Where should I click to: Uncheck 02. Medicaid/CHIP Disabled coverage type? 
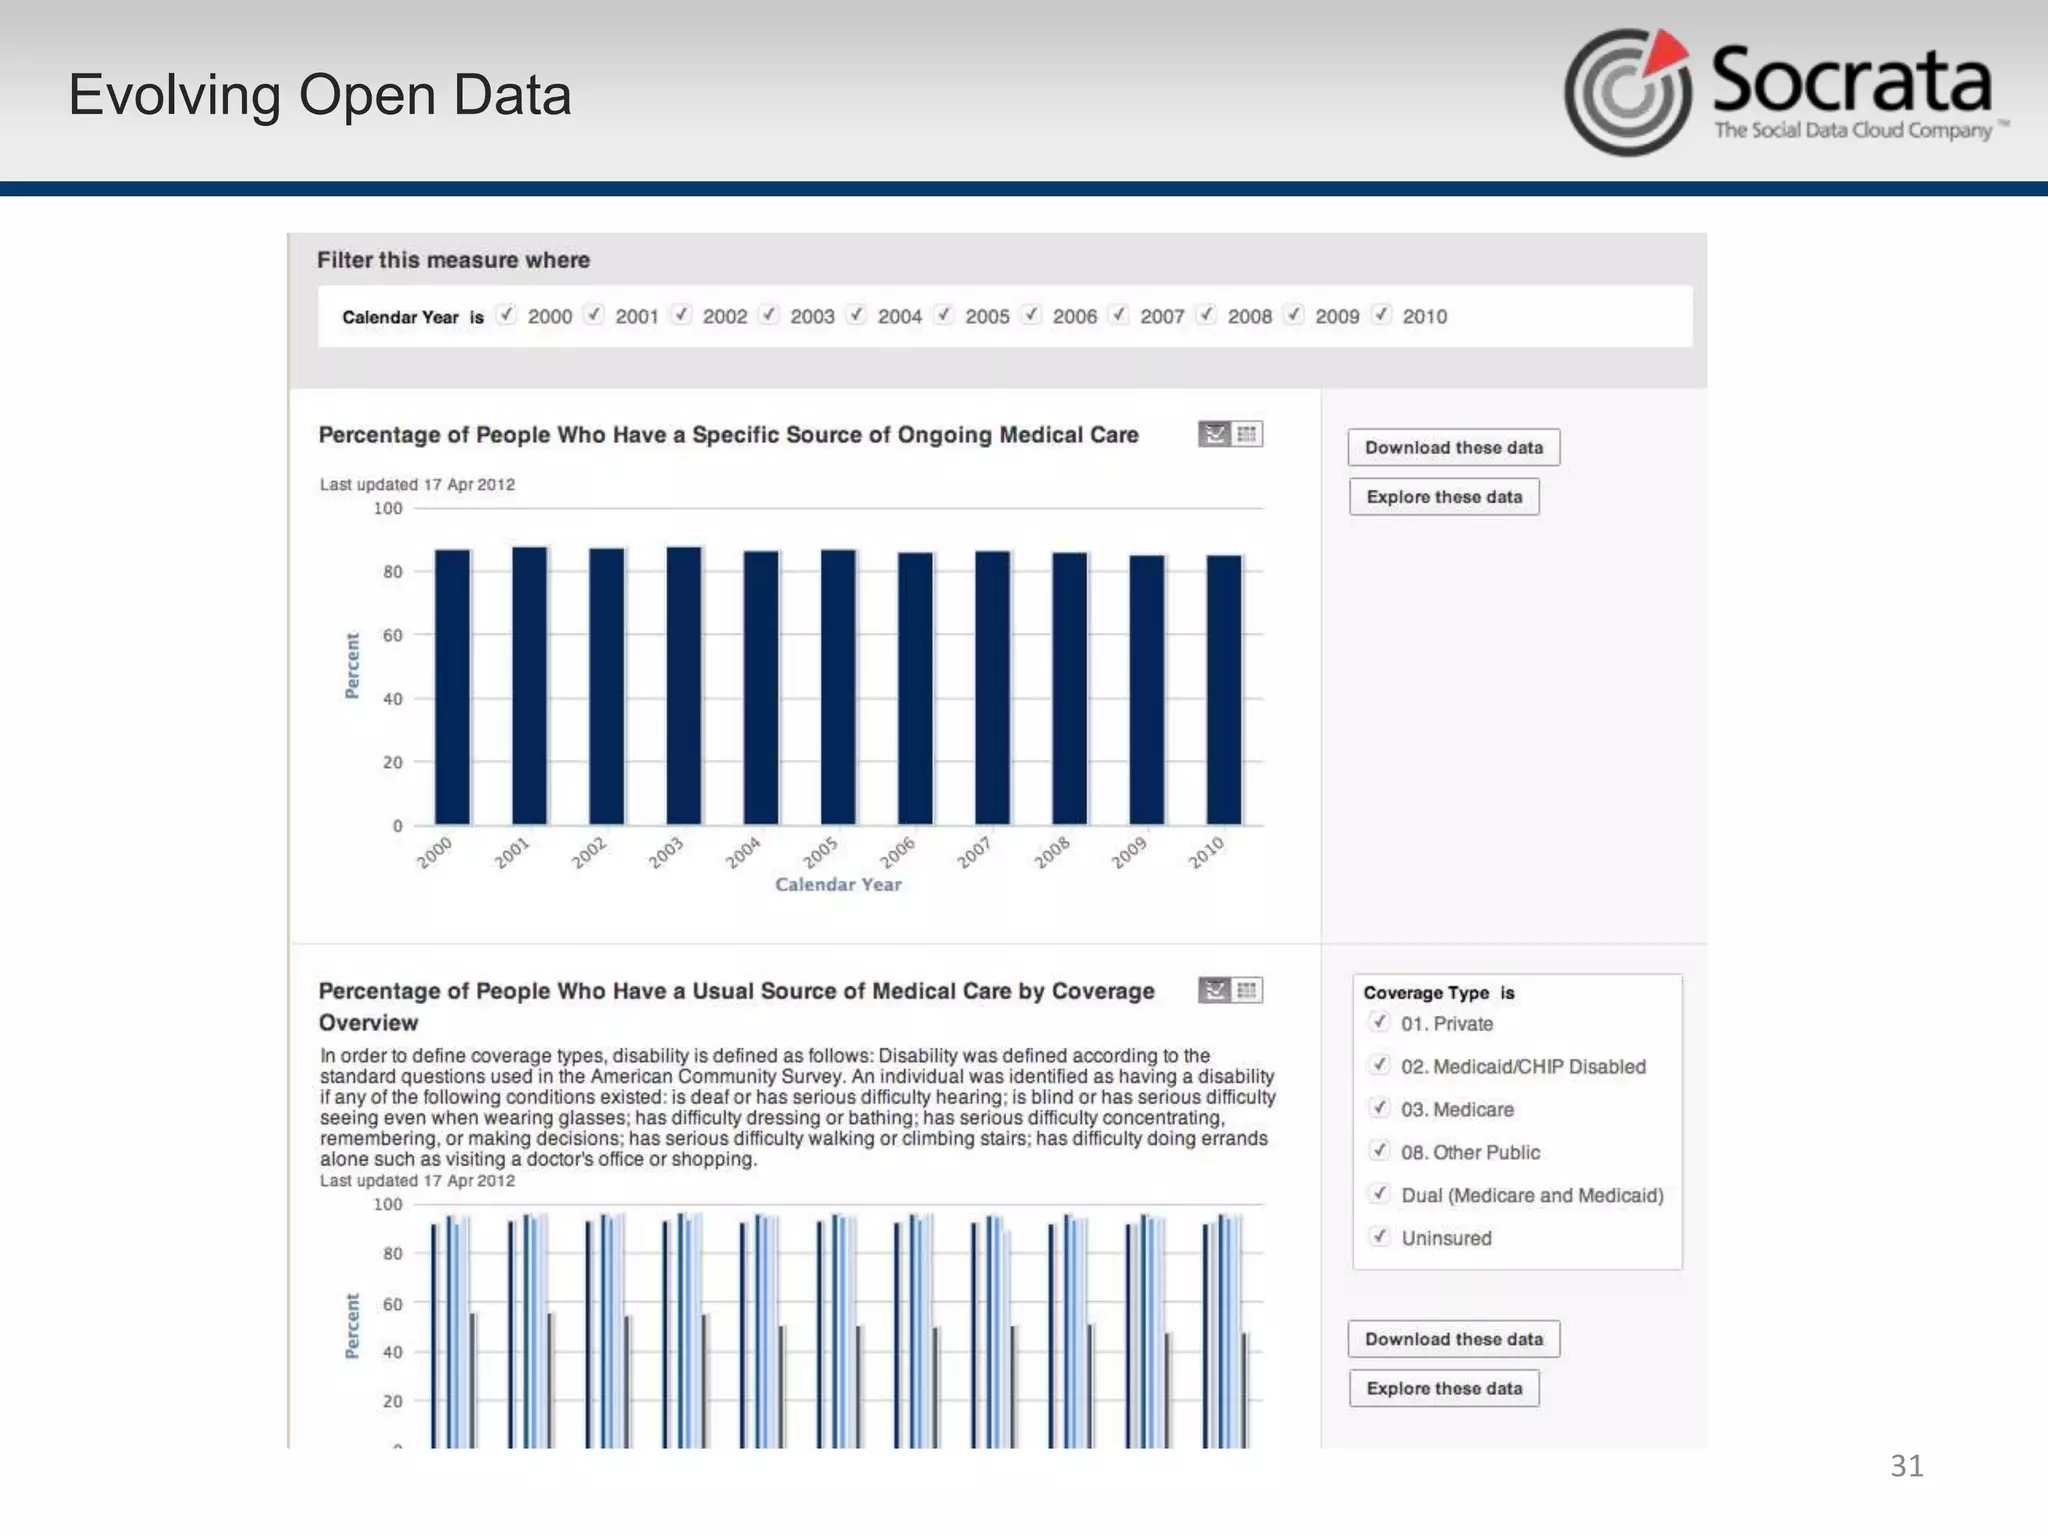pos(1380,1065)
